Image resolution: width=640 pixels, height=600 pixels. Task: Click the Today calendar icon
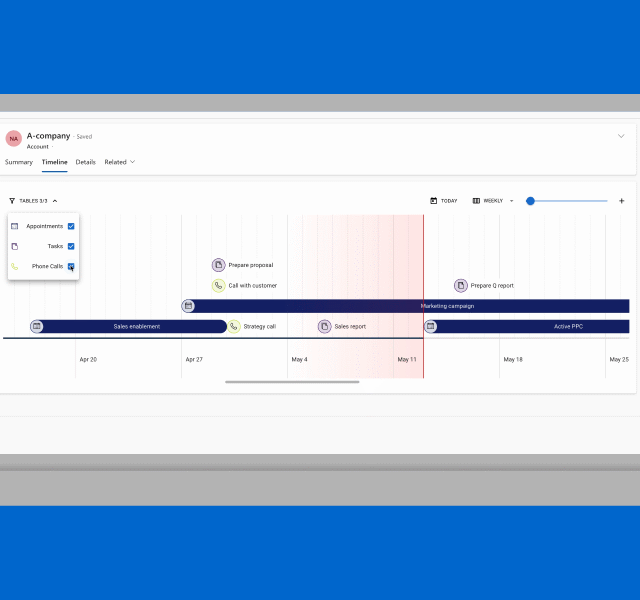click(433, 201)
